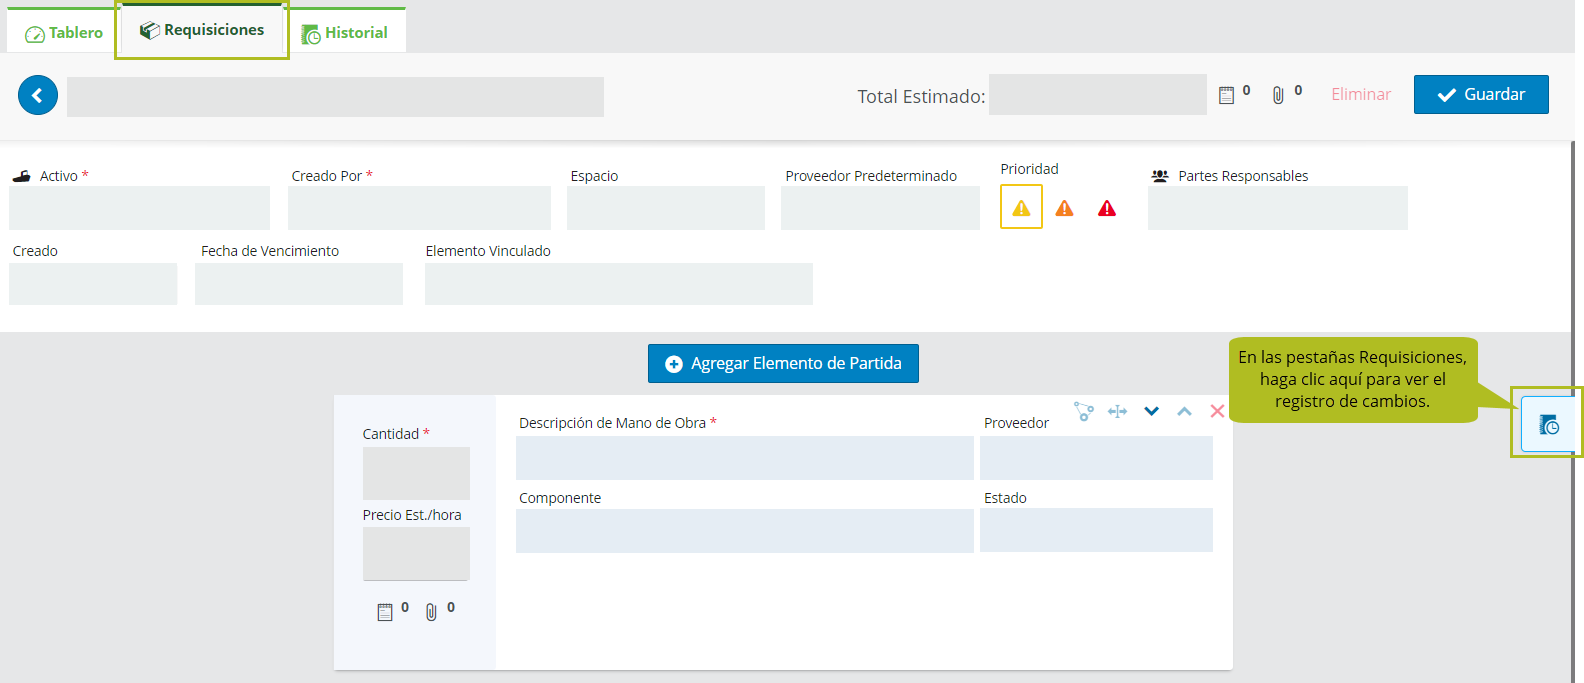Screen dimensions: 1584x683
Task: Open the Tablero tab
Action: tap(63, 32)
